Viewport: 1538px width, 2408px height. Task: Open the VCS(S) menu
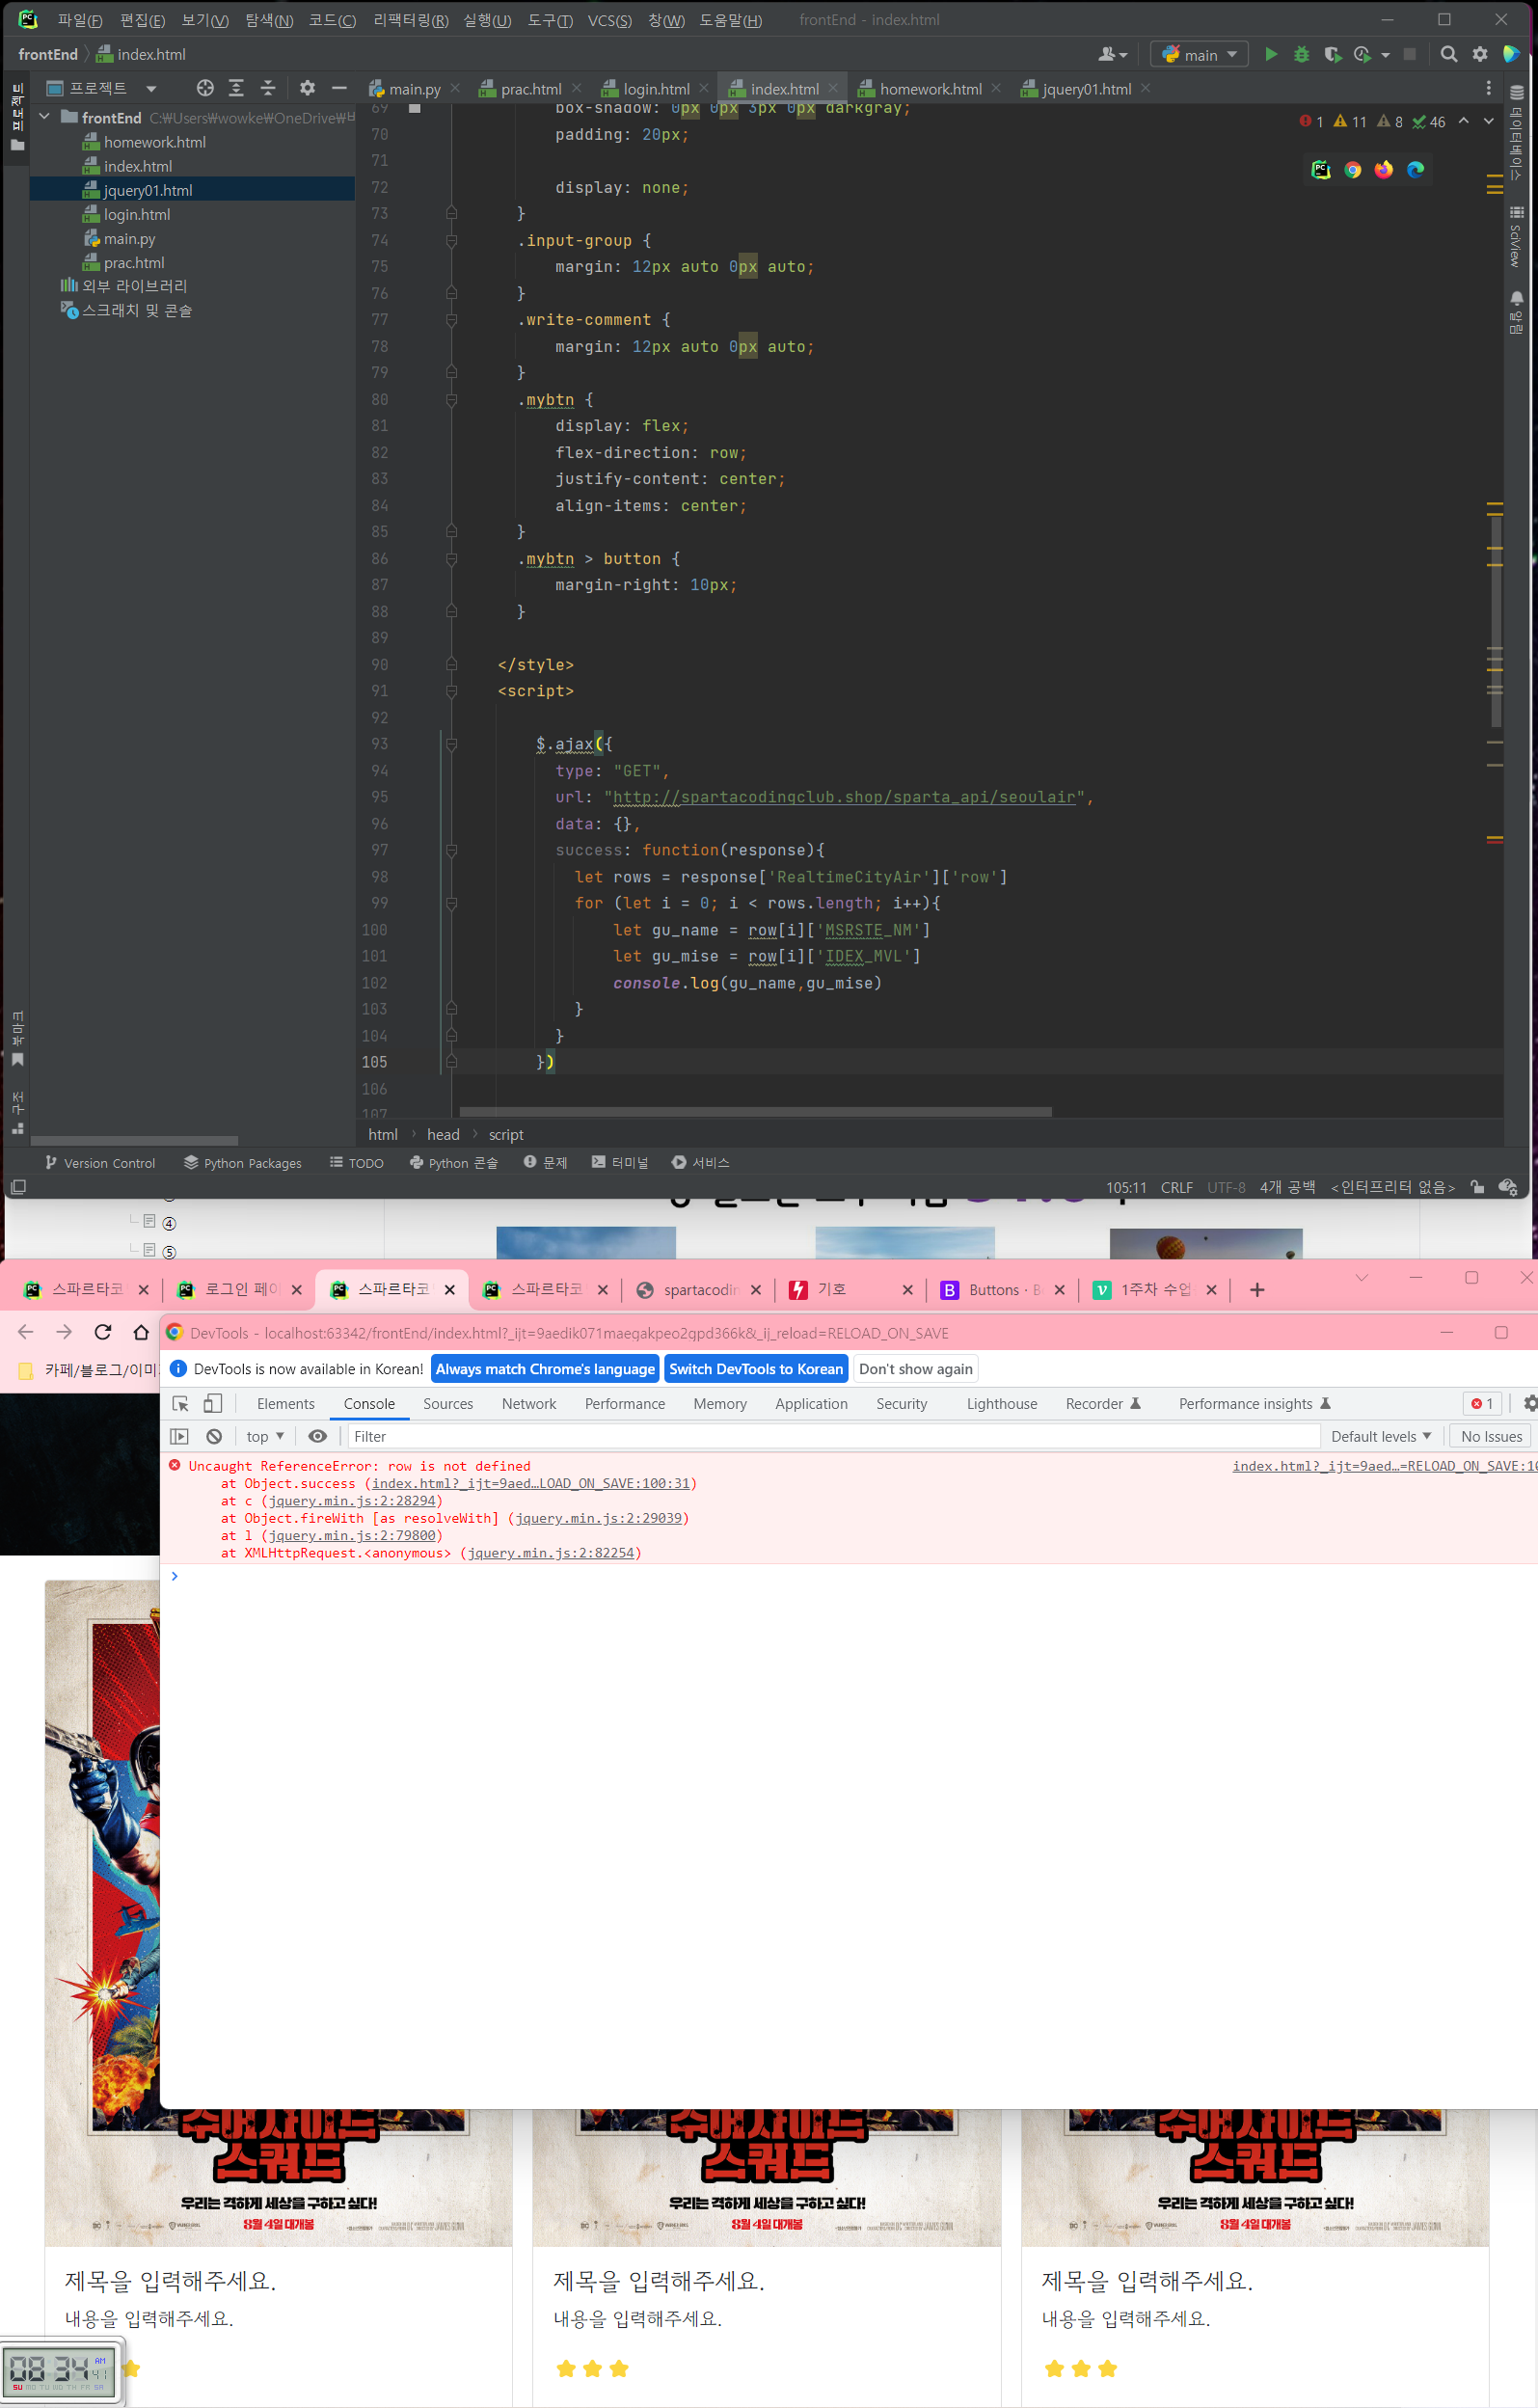609,20
